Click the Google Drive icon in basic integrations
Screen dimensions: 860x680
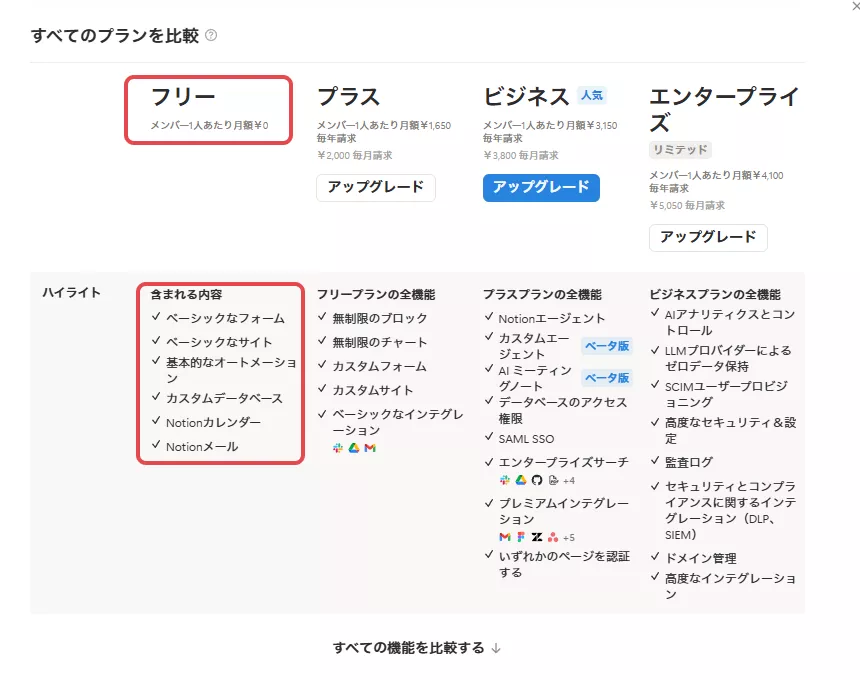click(353, 448)
